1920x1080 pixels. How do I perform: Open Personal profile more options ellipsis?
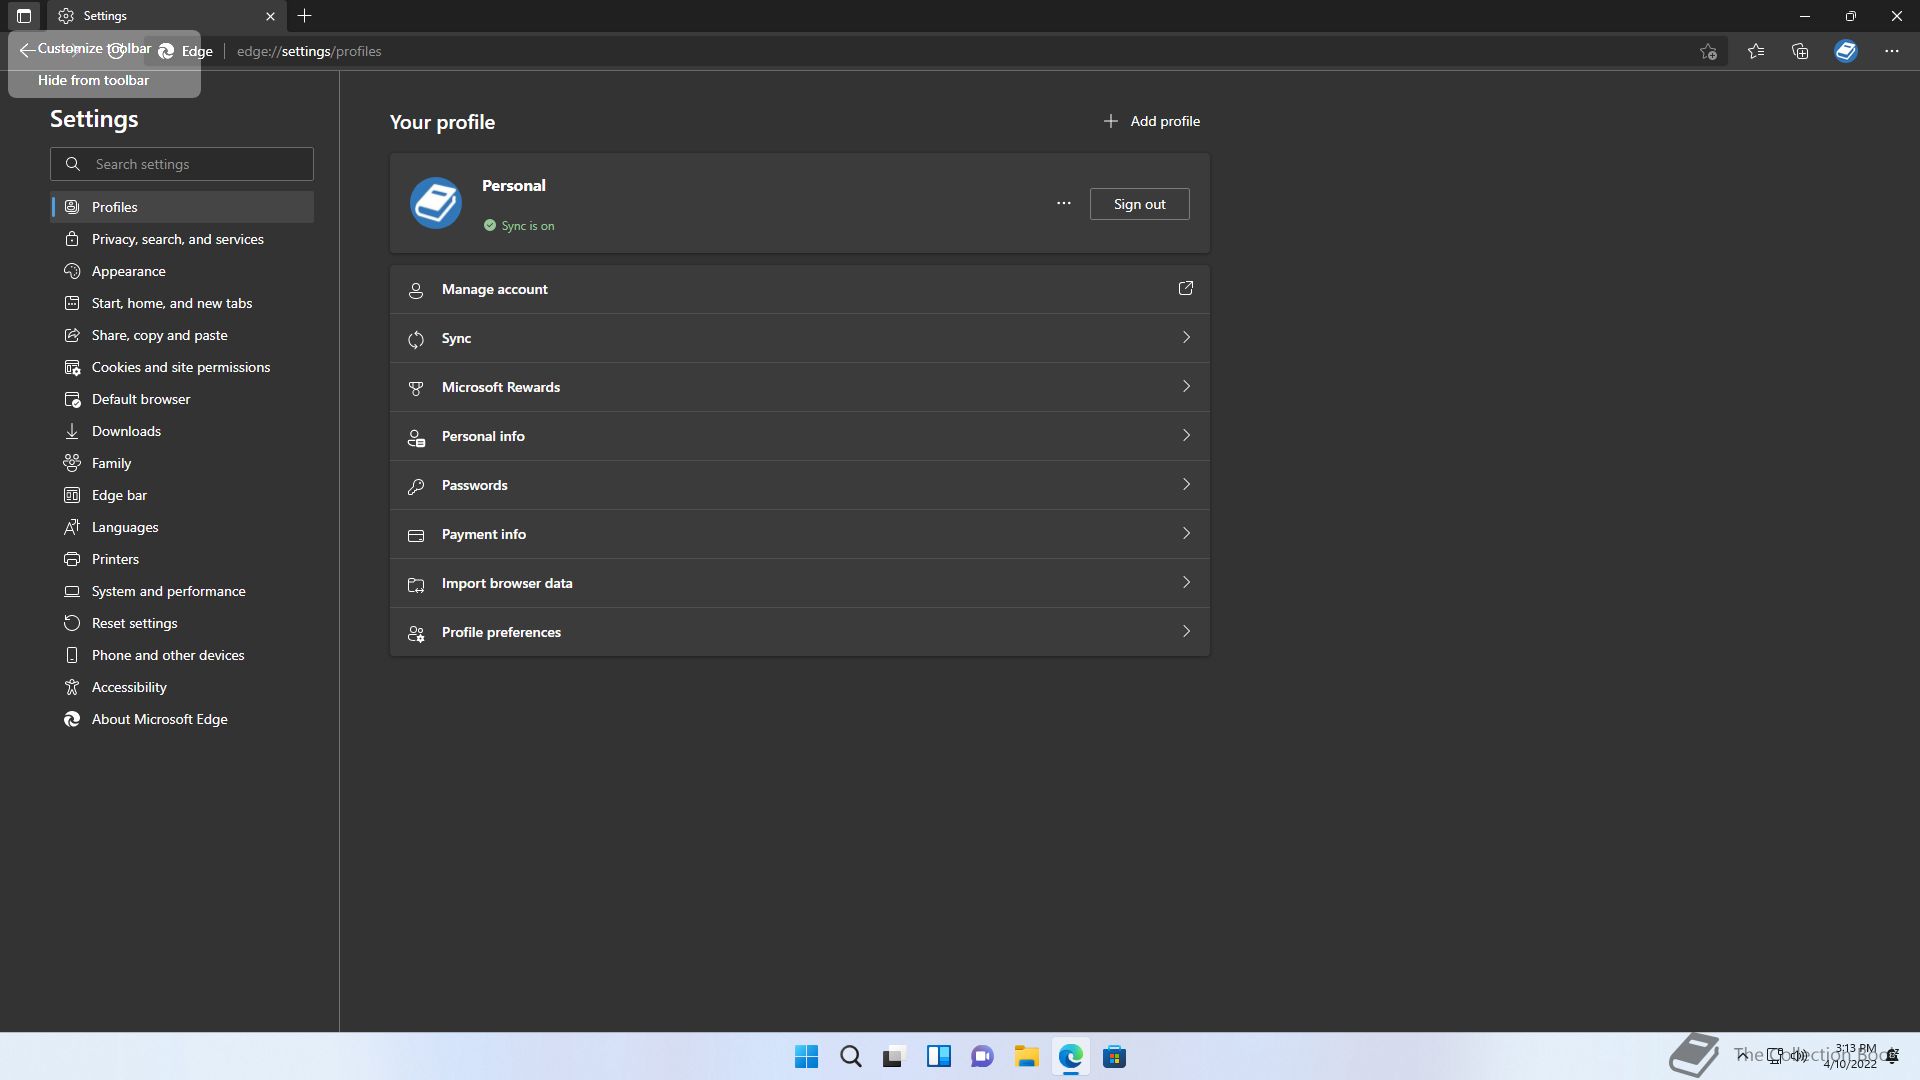pos(1064,204)
